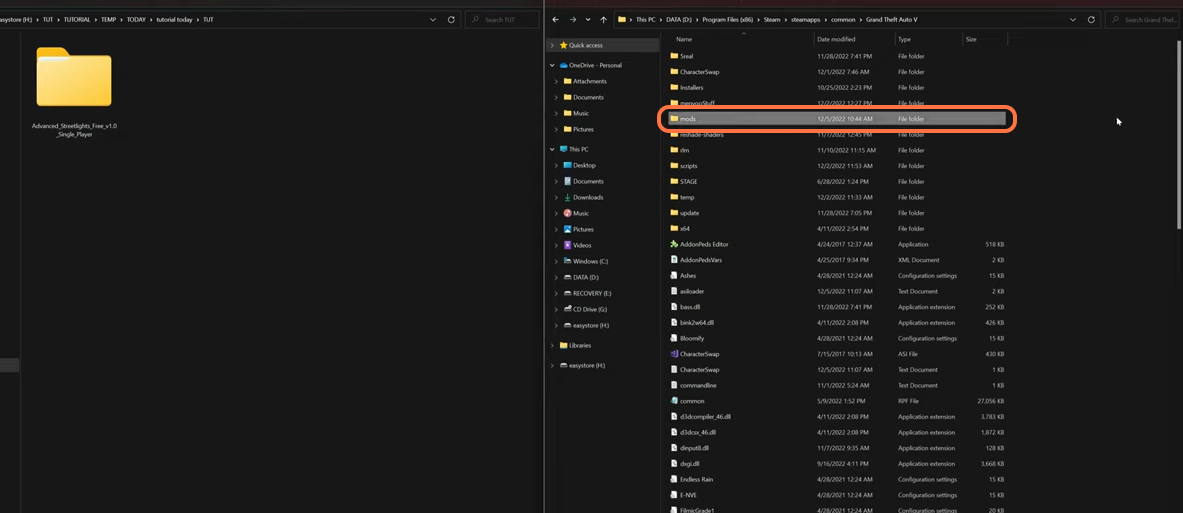
Task: Click the Back arrow in the right window
Action: [556, 19]
